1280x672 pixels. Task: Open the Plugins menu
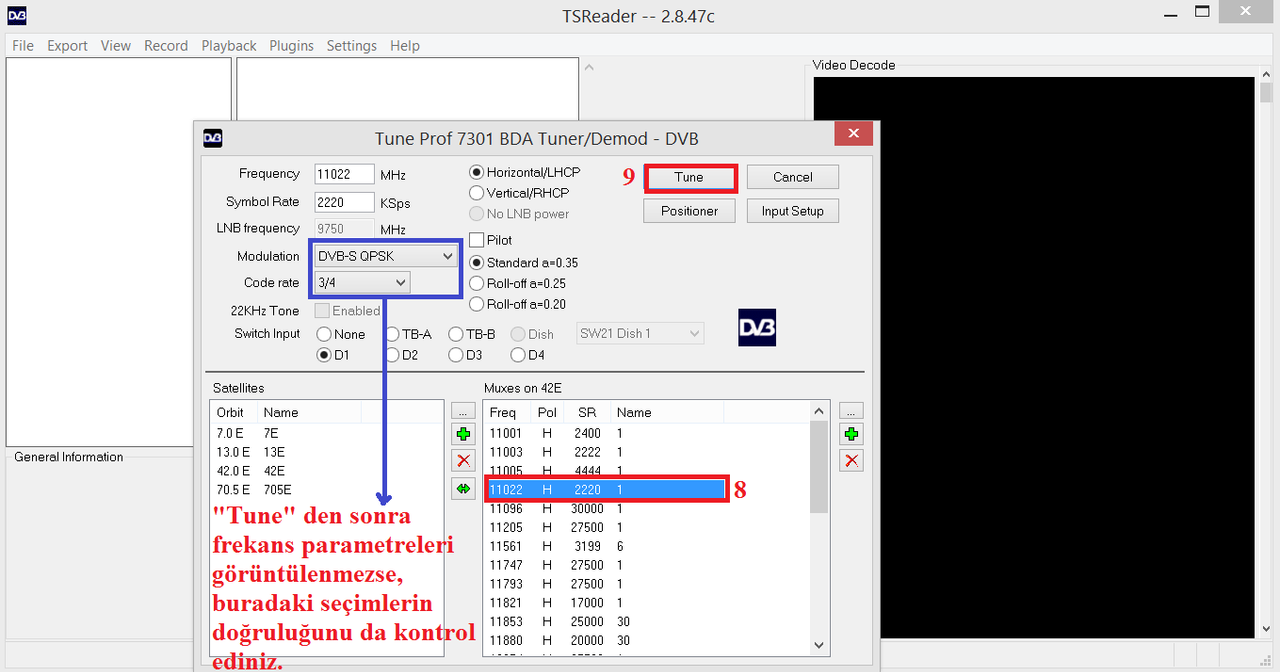(291, 46)
